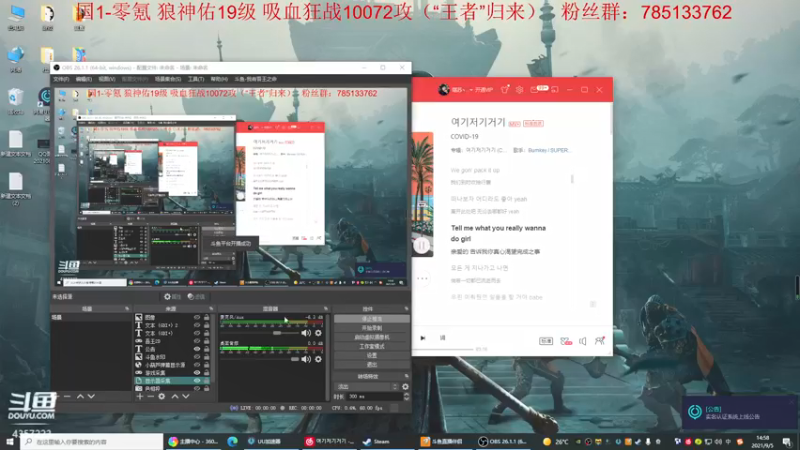Open mic channel settings gear in OBS mixer
Image resolution: width=800 pixels, height=450 pixels.
click(318, 333)
